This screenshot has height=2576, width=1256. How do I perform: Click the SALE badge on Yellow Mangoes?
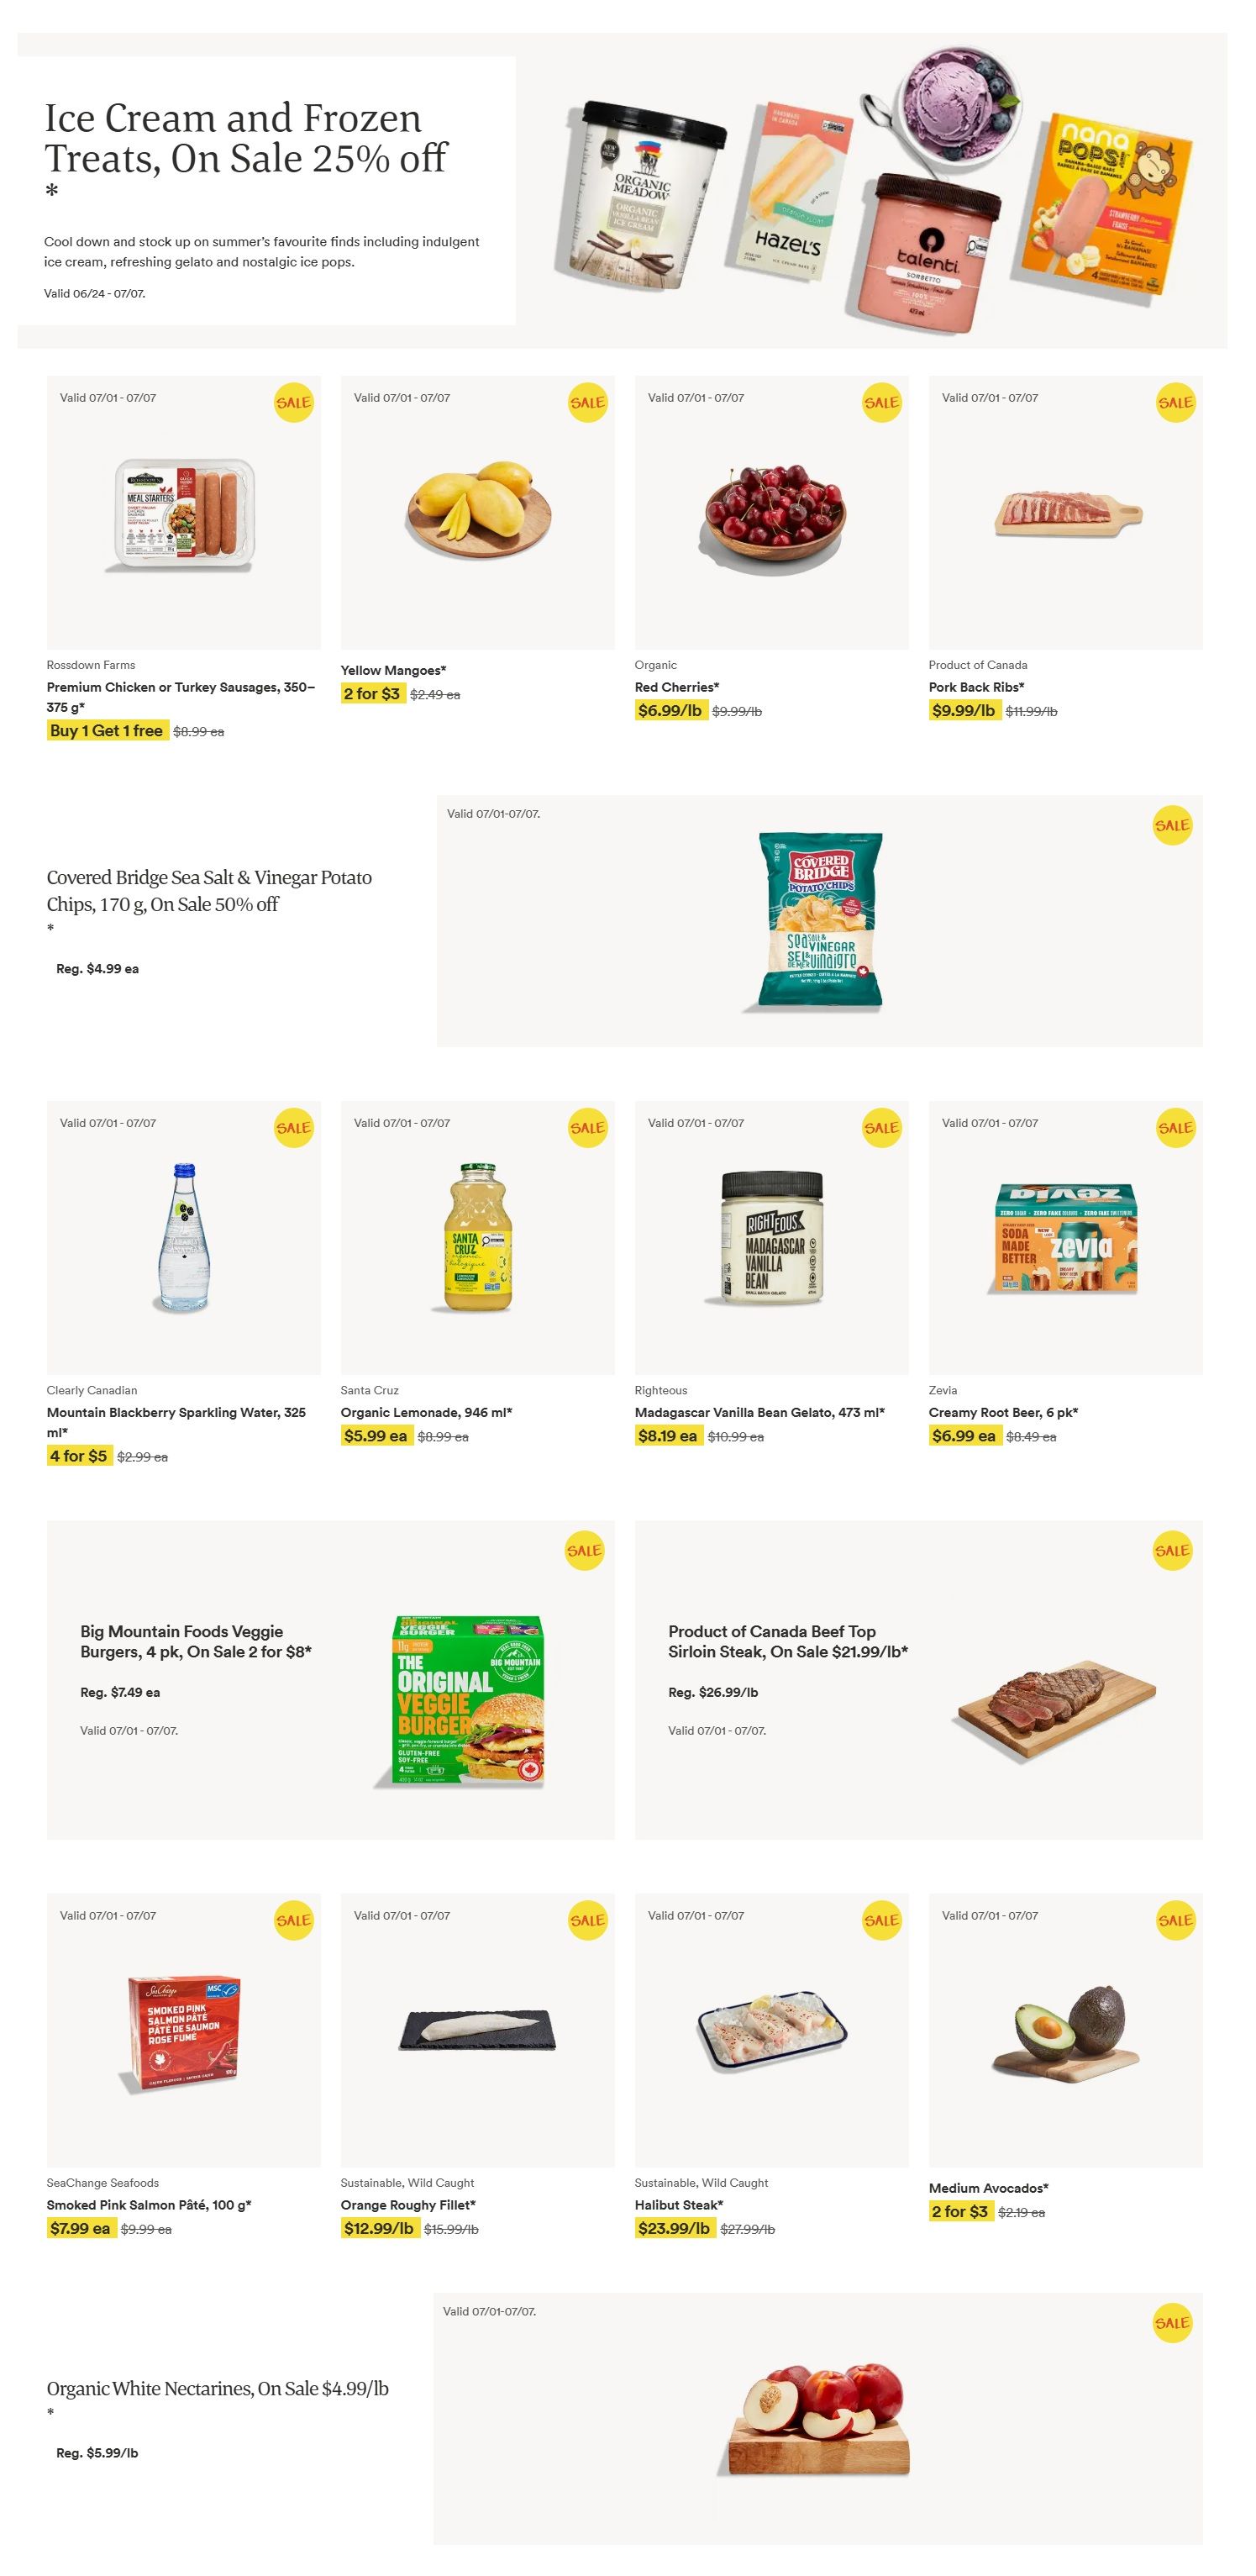(x=587, y=402)
